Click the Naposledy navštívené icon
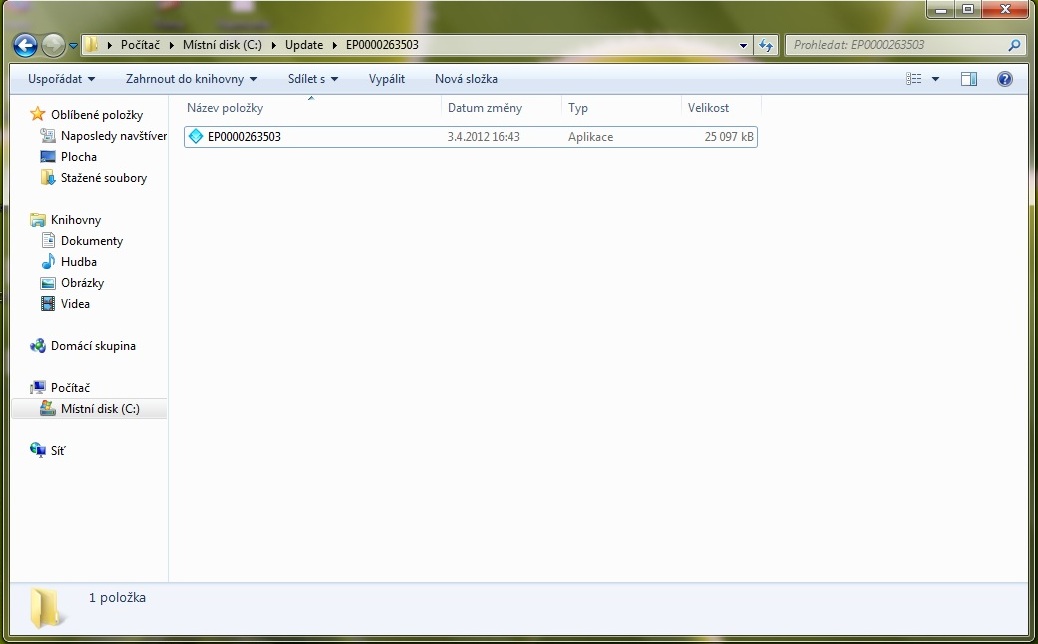 coord(48,136)
